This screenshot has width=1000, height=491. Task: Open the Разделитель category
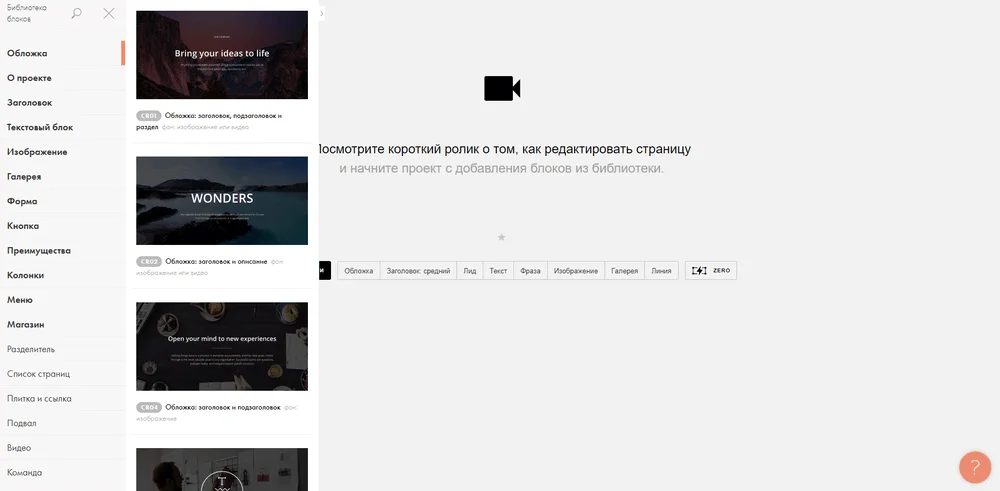pos(62,349)
